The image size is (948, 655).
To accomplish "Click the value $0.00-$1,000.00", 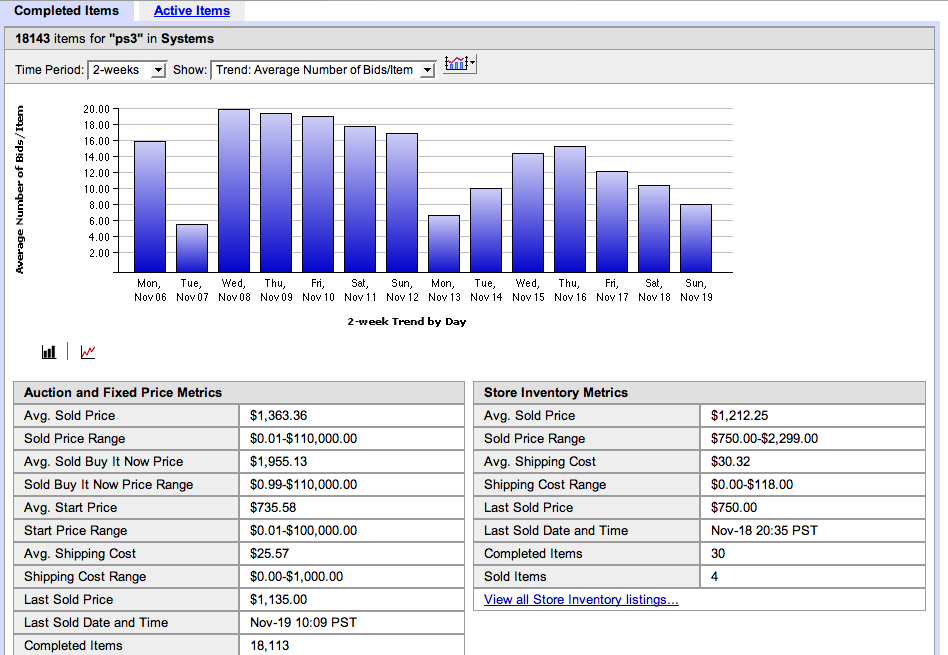I will click(x=296, y=576).
